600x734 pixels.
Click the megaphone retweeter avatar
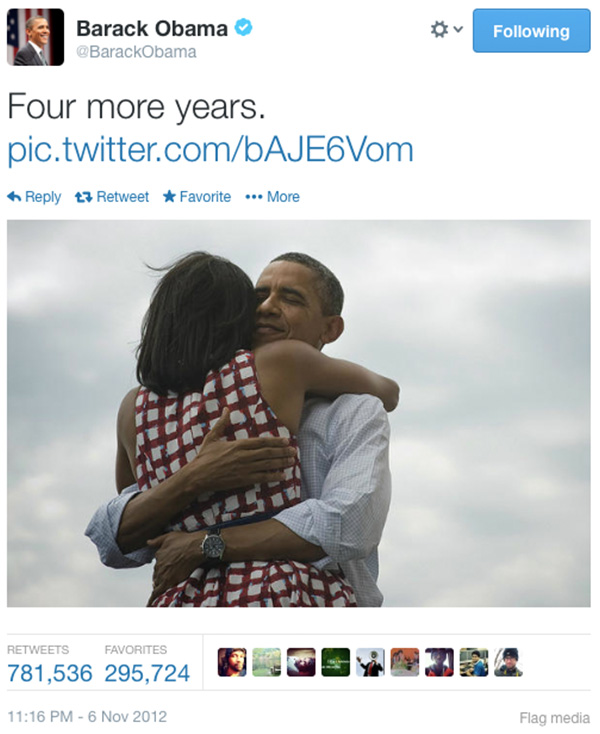pyautogui.click(x=370, y=662)
